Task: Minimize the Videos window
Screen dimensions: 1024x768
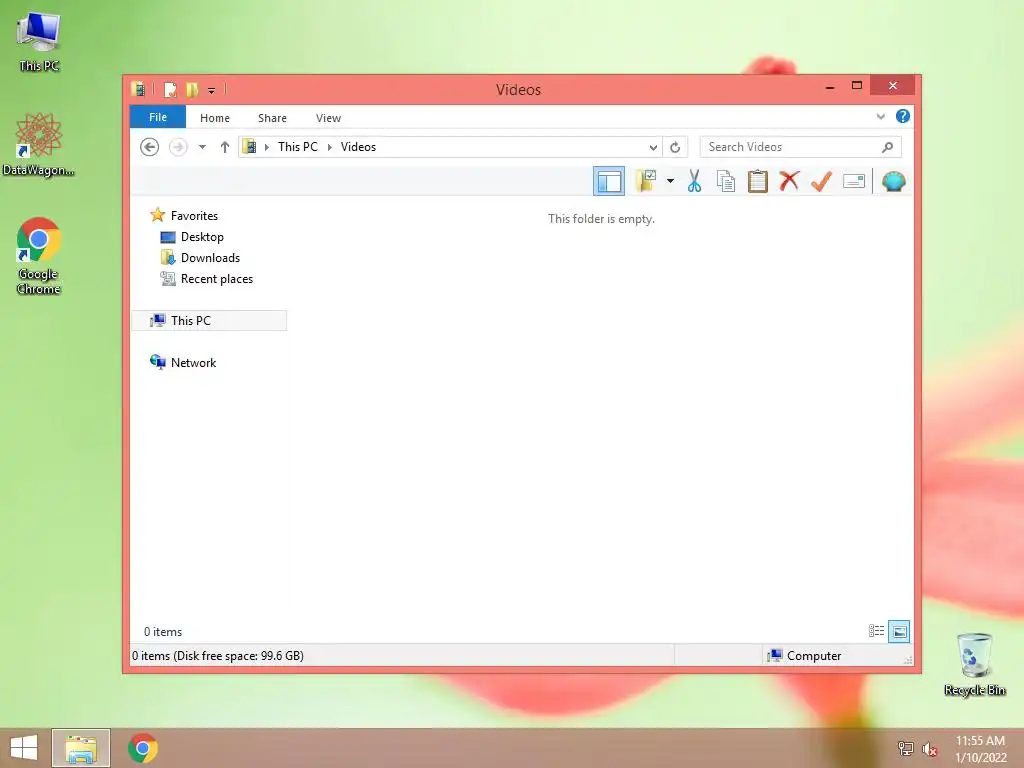Action: 829,86
